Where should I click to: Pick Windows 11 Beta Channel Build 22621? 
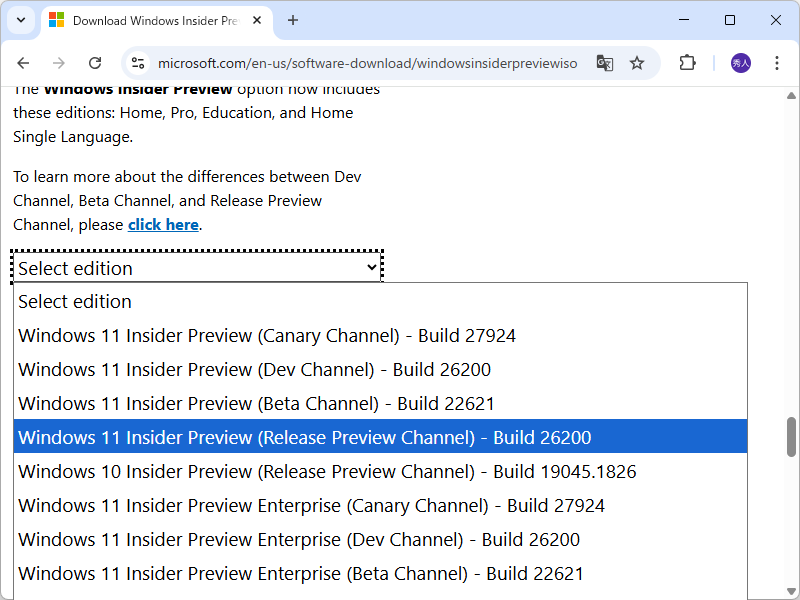coord(256,404)
